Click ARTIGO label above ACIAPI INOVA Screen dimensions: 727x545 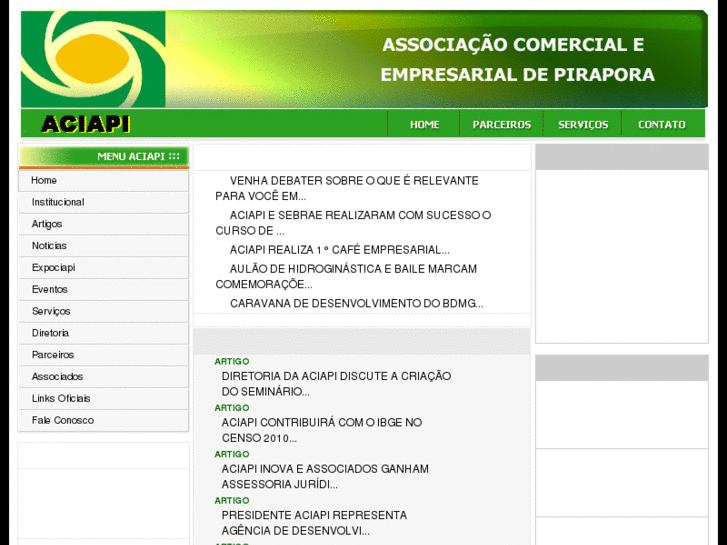[232, 454]
